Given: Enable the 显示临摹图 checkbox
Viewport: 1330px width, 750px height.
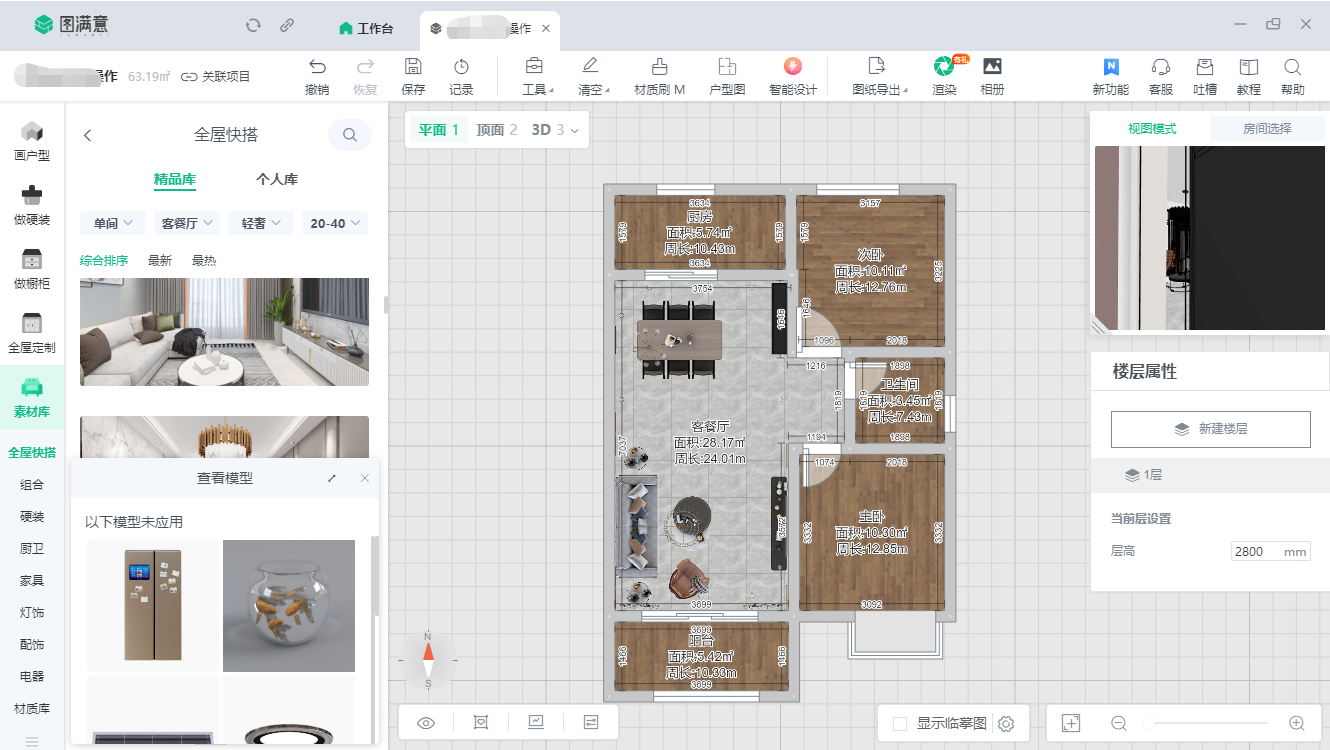Looking at the screenshot, I should [x=900, y=723].
